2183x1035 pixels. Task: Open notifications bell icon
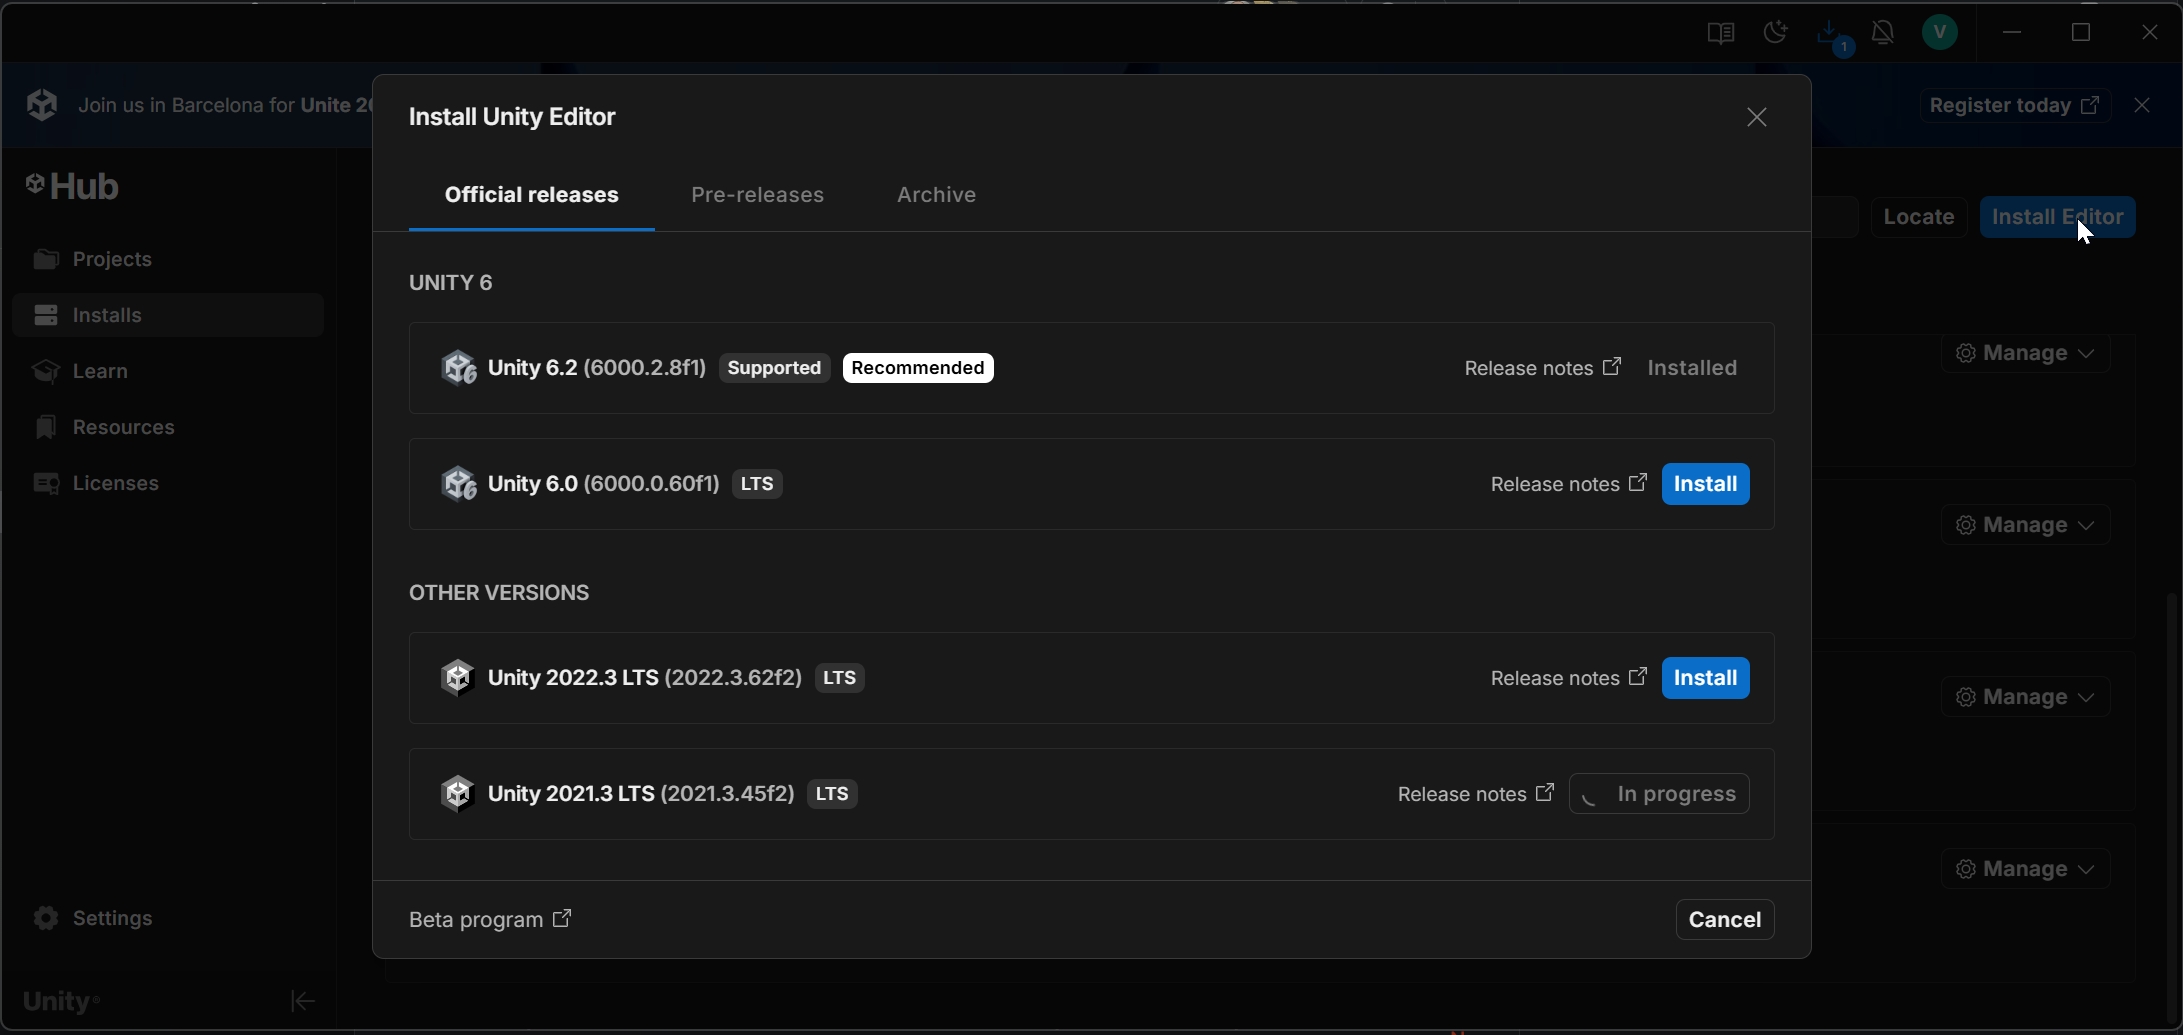pyautogui.click(x=1883, y=33)
